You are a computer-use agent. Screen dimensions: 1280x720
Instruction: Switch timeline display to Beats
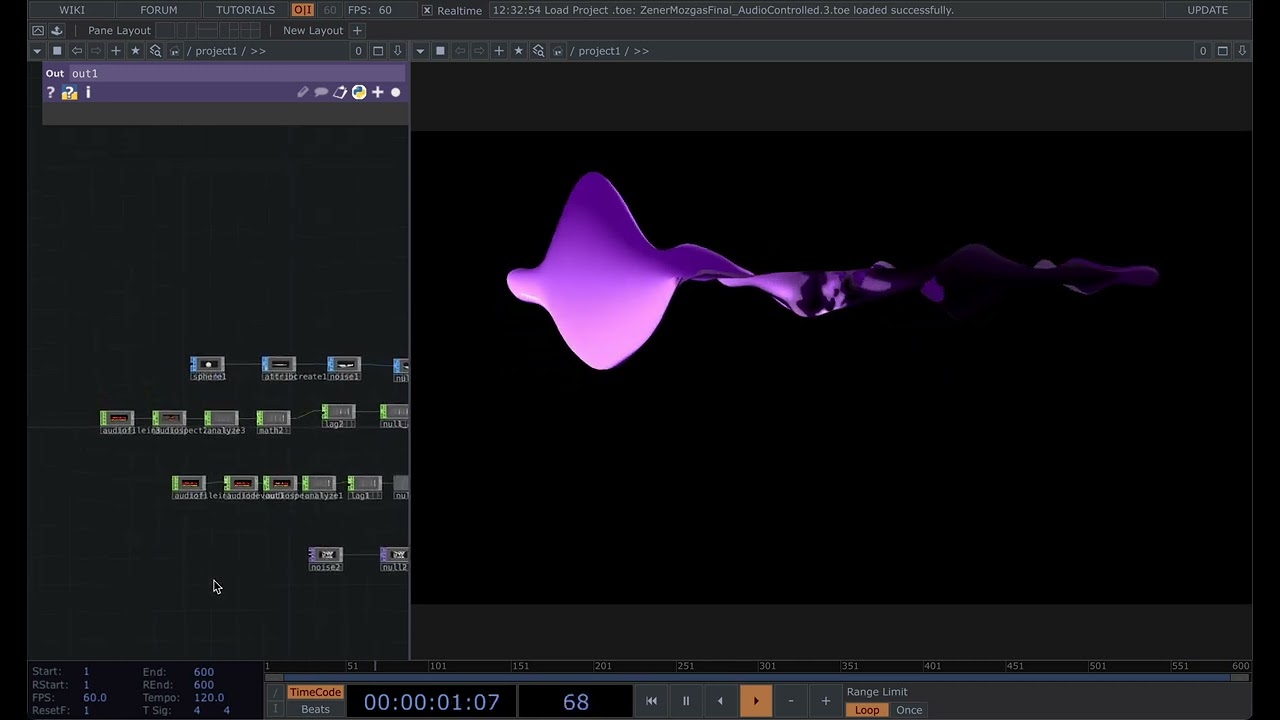click(315, 710)
